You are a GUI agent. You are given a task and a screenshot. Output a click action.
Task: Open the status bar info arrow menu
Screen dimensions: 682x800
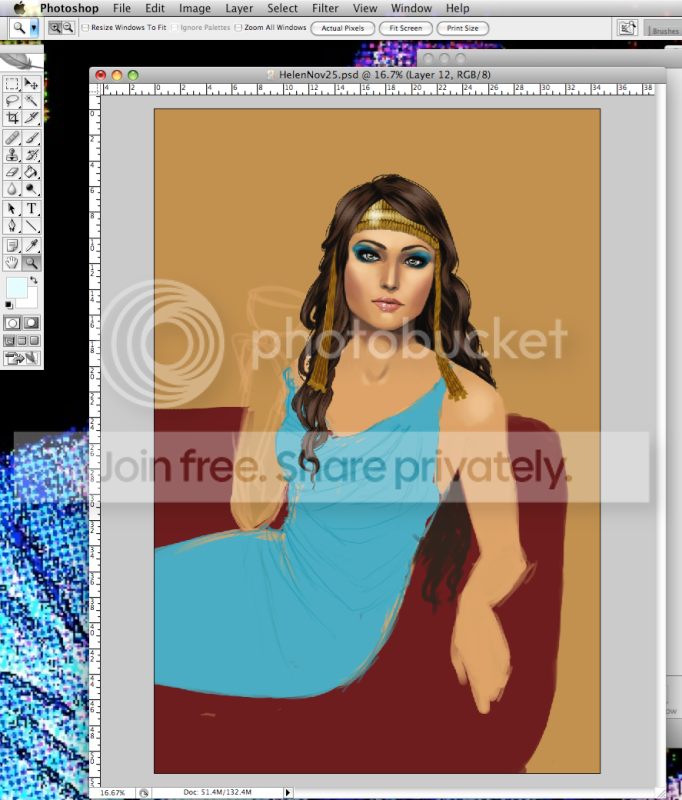pos(288,792)
